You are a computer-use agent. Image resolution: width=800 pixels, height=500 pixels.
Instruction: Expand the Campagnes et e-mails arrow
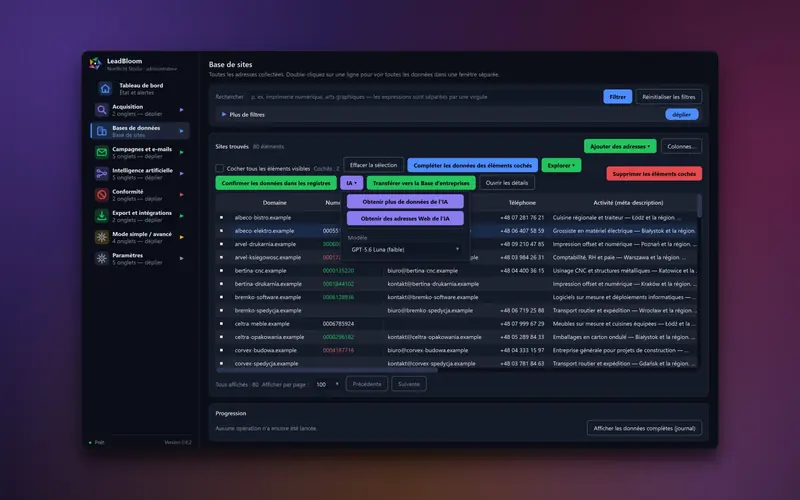(181, 153)
